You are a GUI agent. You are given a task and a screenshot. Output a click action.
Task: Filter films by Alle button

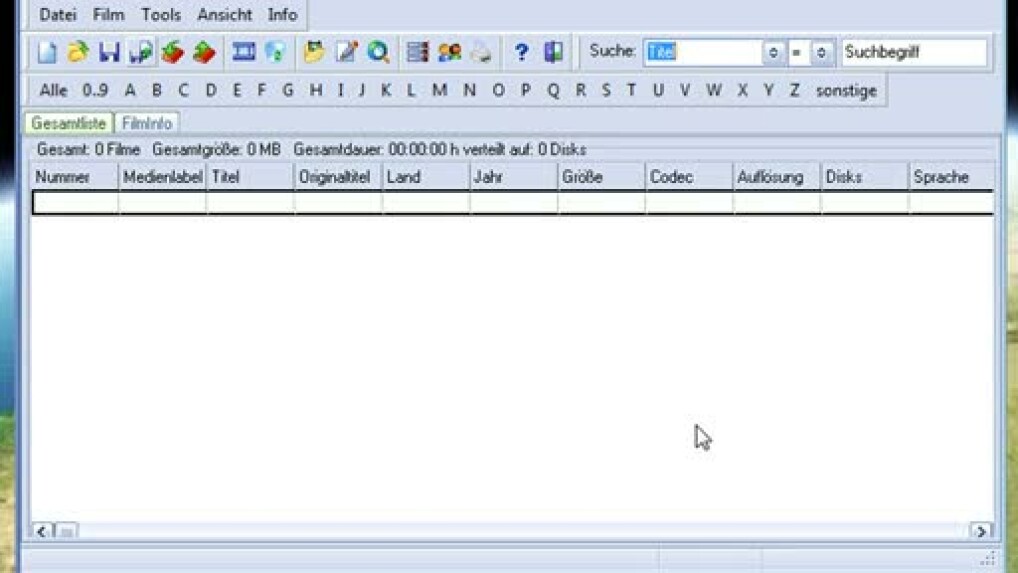53,90
